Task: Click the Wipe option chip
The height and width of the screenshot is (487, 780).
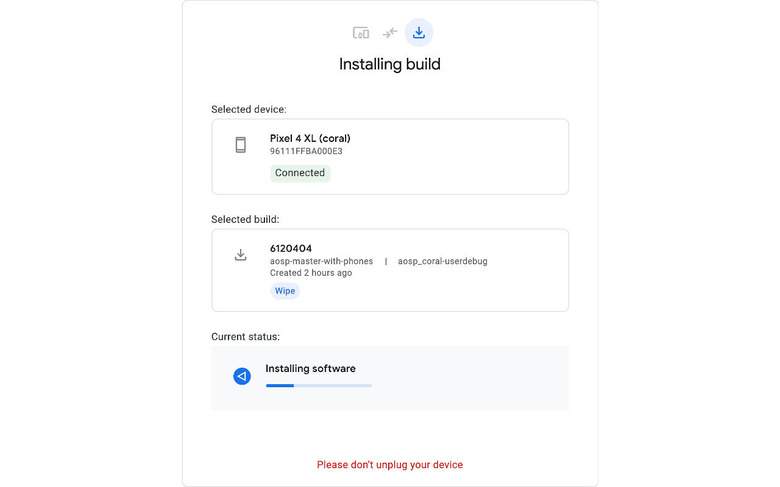Action: click(x=285, y=291)
